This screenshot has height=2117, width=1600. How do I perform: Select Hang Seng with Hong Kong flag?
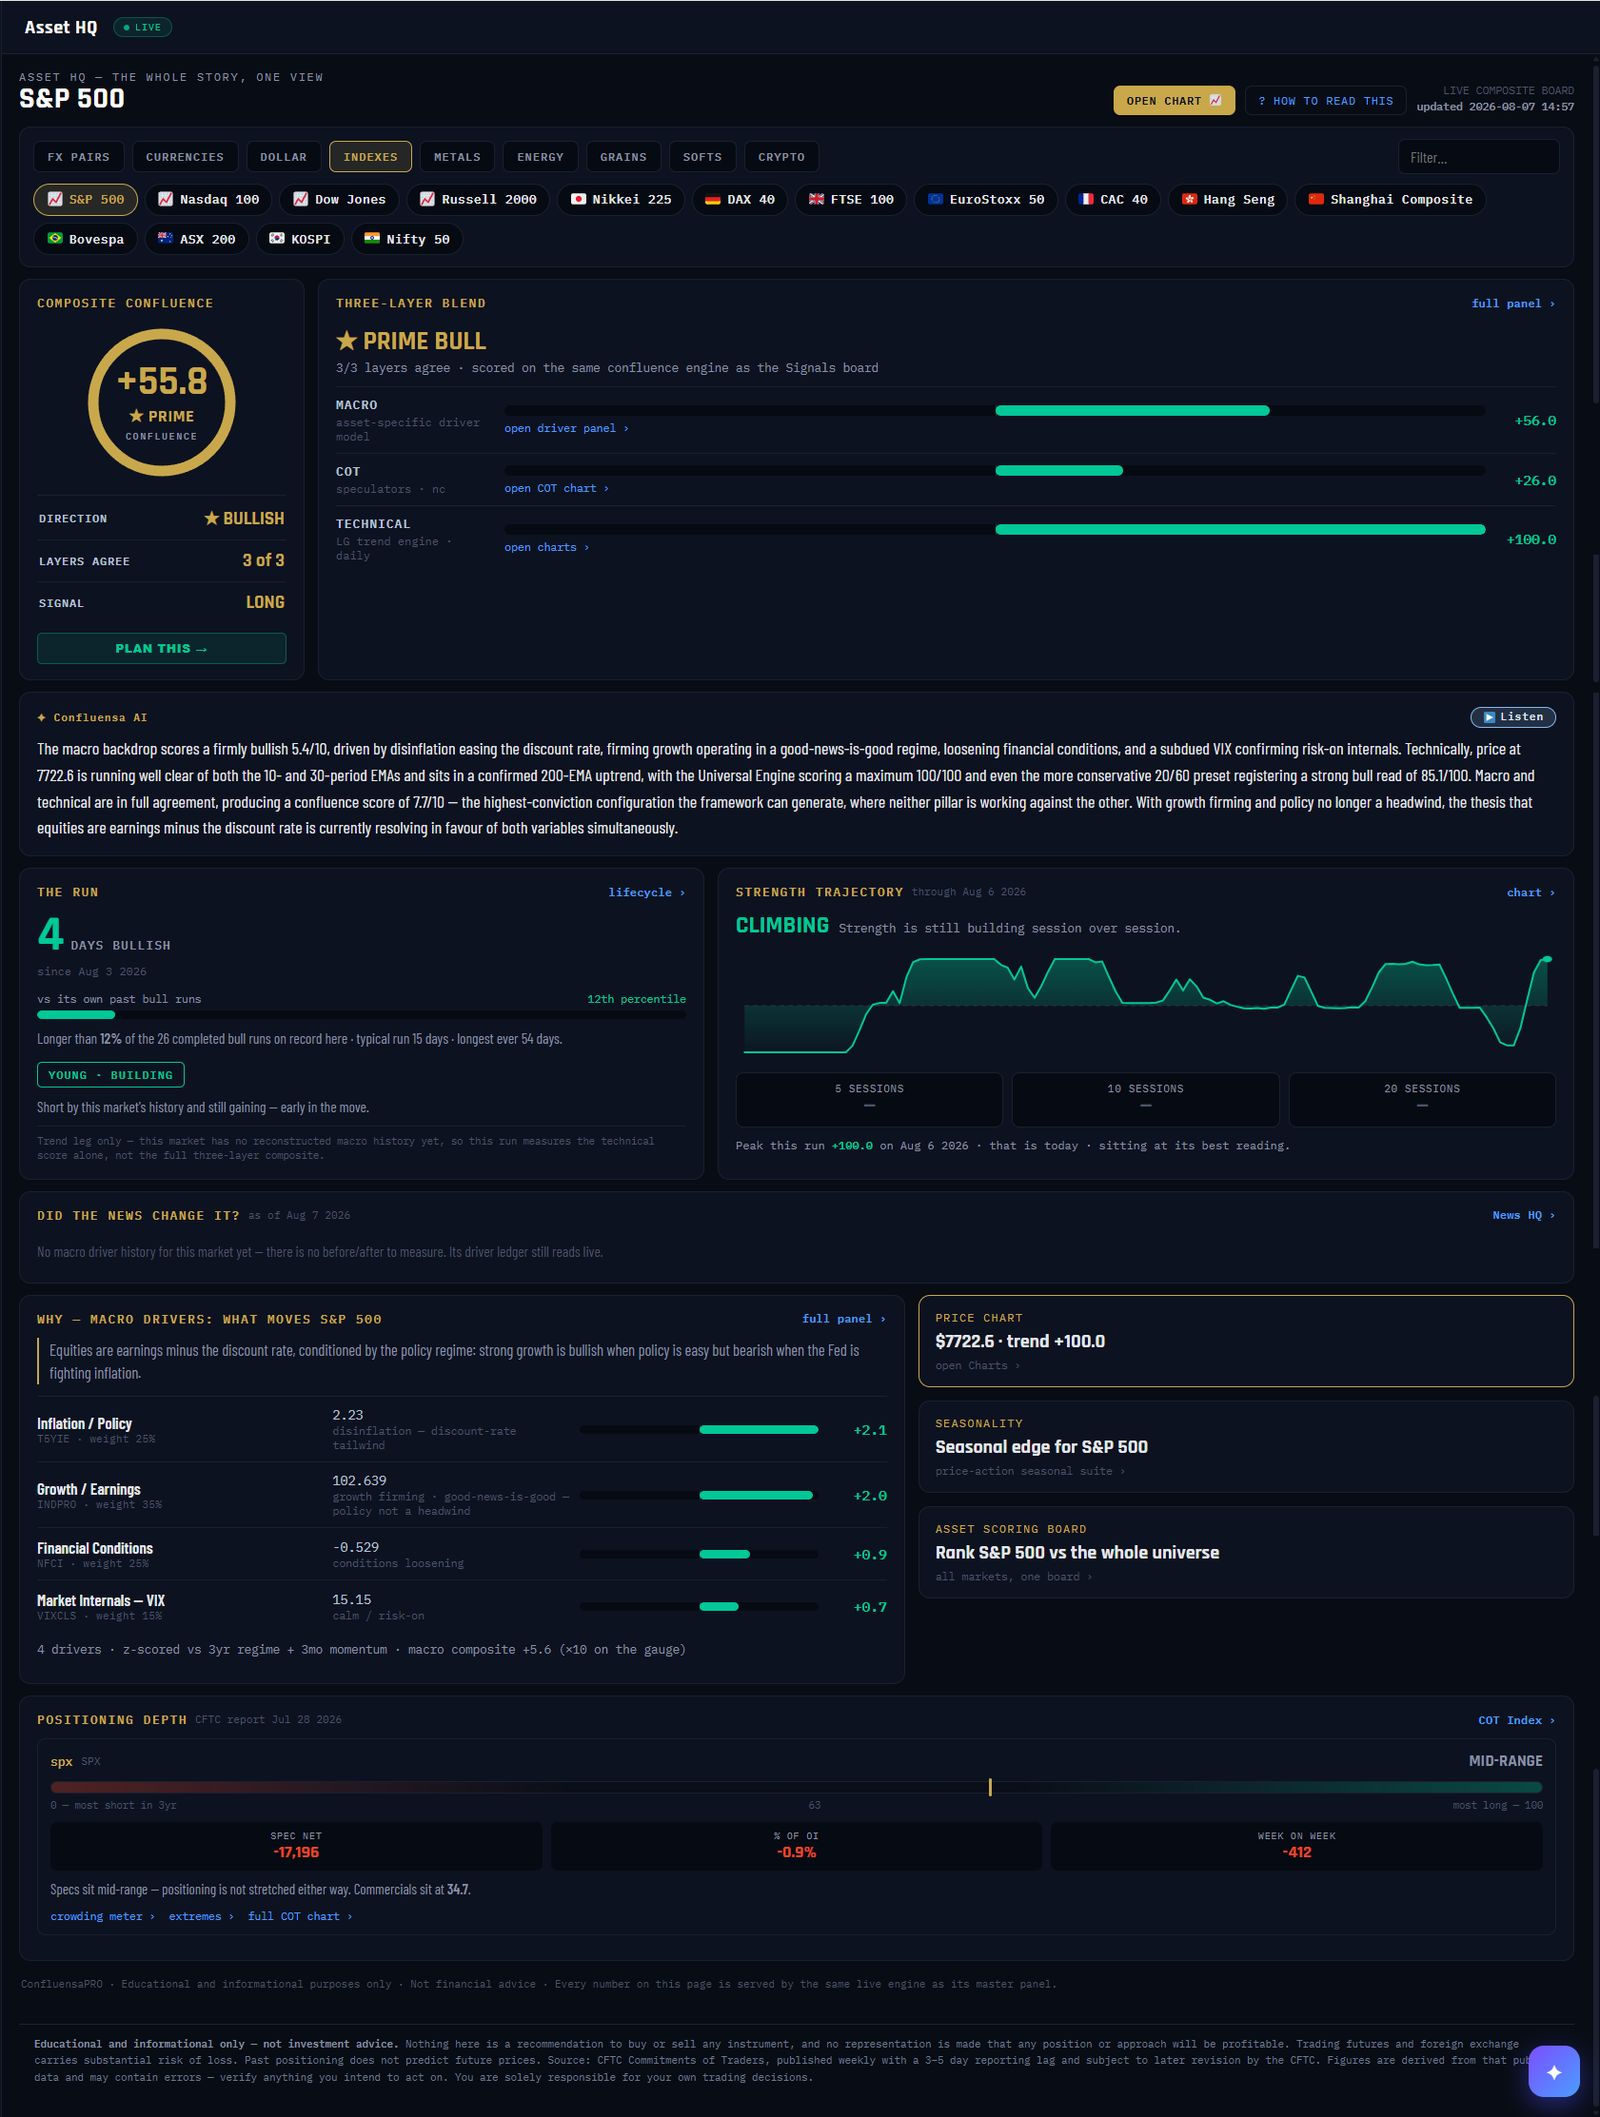pyautogui.click(x=1228, y=199)
